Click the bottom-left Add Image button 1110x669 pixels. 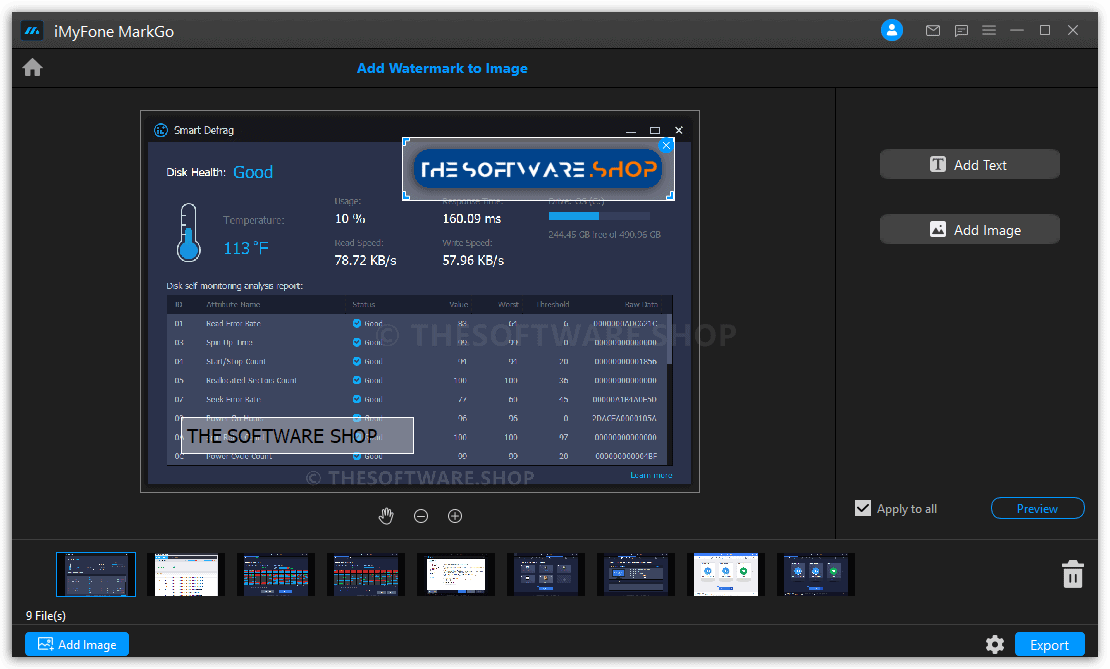[x=76, y=644]
